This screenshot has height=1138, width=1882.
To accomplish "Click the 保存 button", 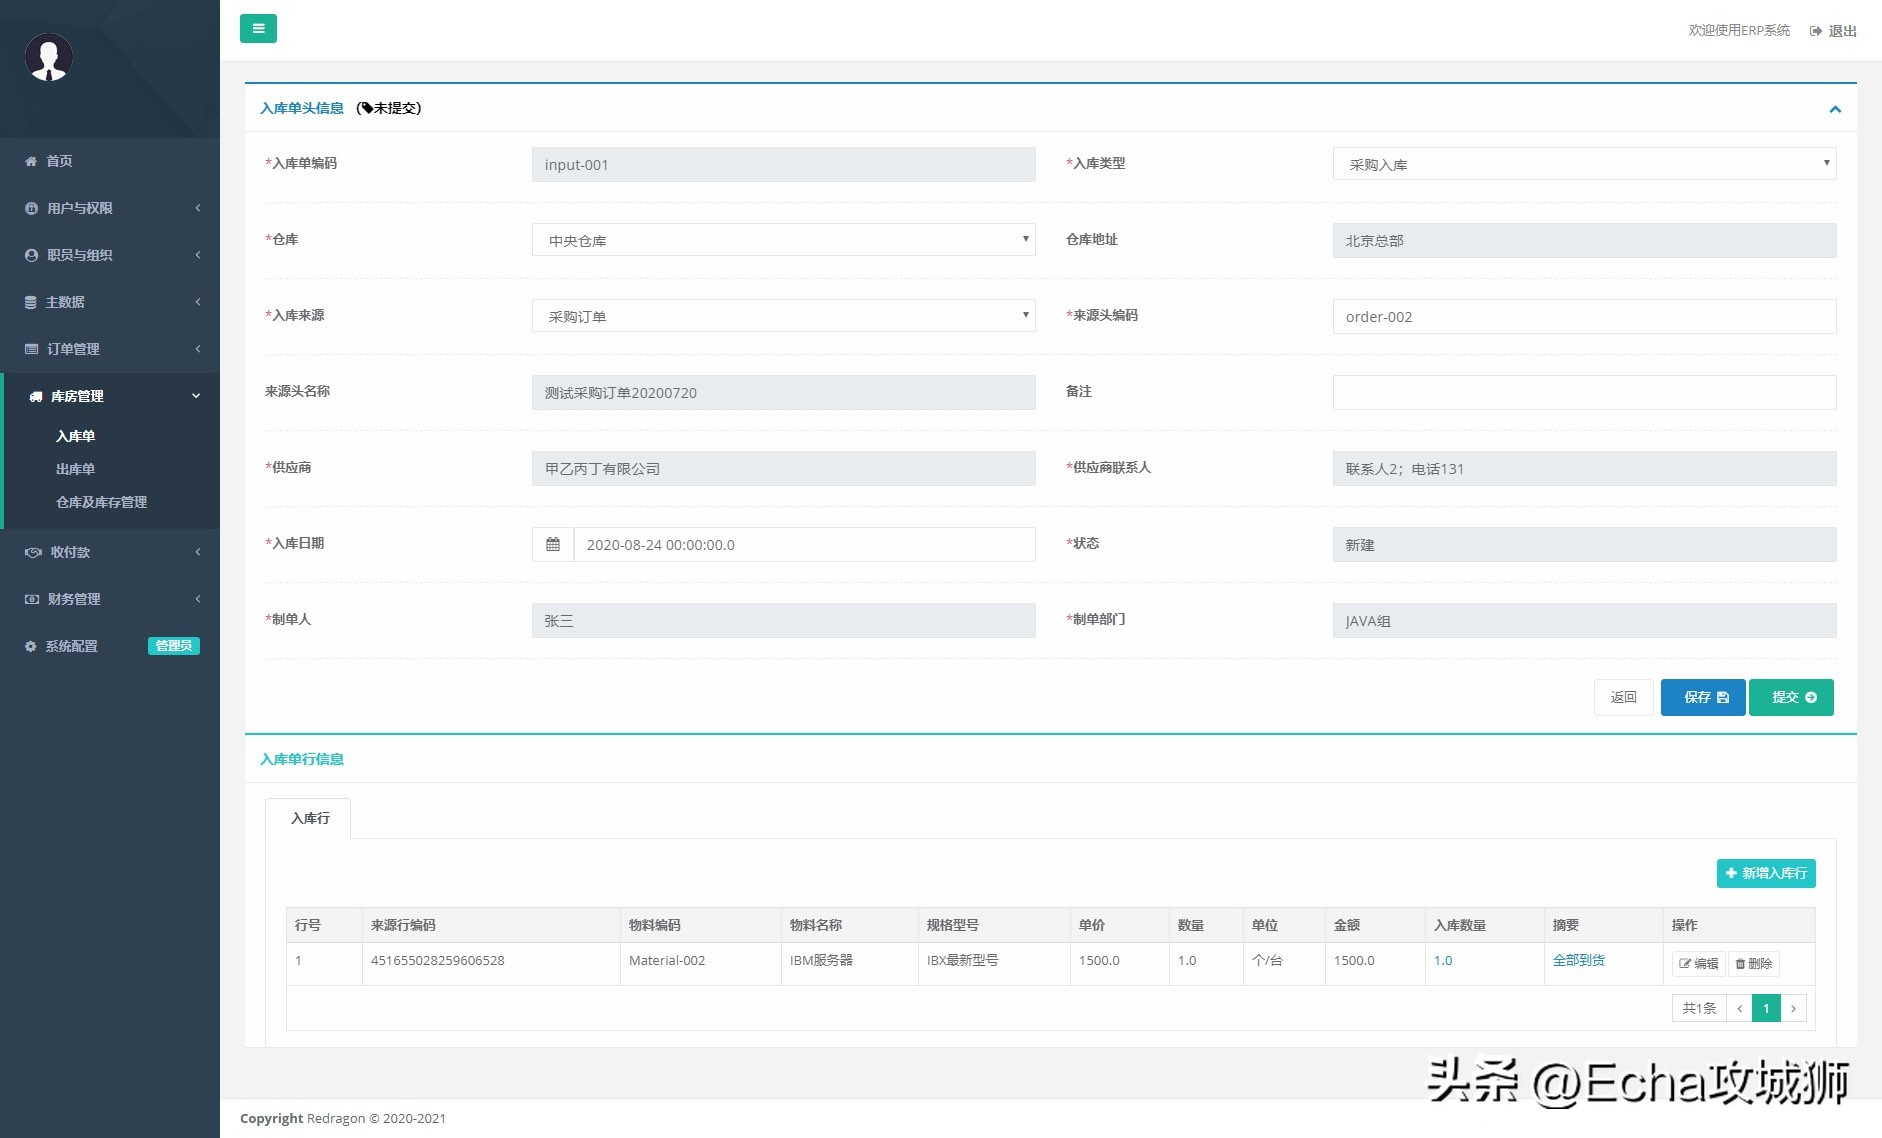I will pyautogui.click(x=1703, y=697).
